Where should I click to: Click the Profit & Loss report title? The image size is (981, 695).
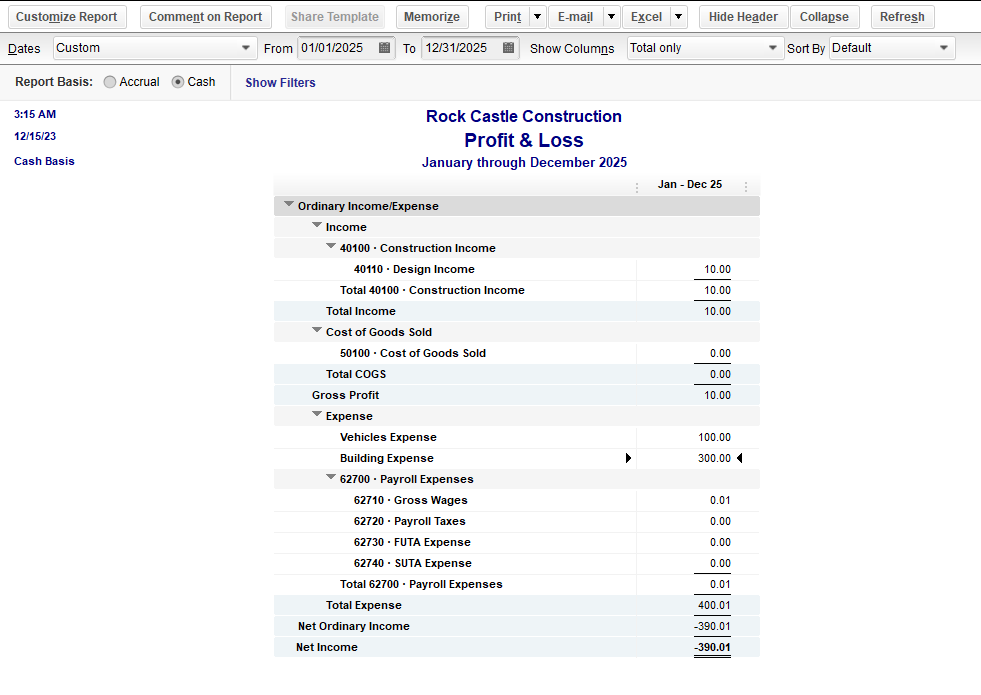pyautogui.click(x=524, y=140)
